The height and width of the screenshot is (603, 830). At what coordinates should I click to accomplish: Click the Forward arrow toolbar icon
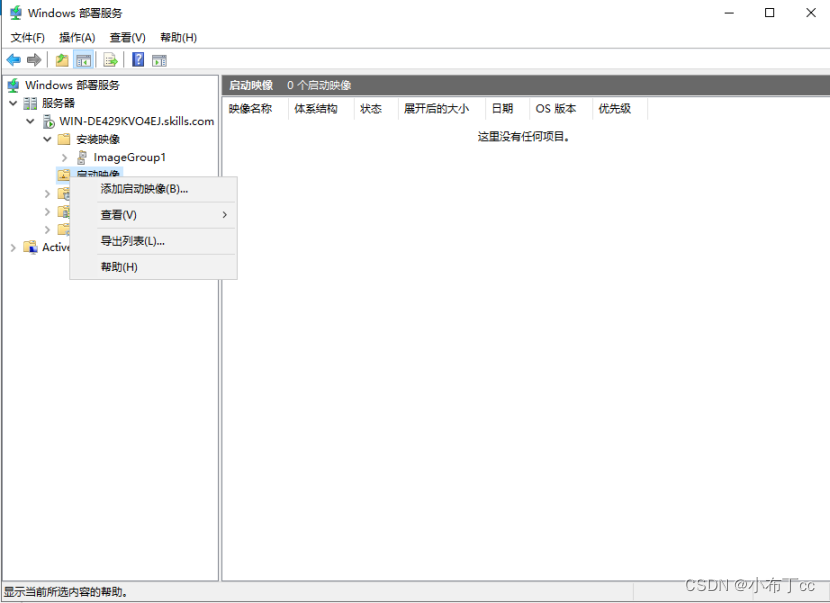click(x=34, y=60)
